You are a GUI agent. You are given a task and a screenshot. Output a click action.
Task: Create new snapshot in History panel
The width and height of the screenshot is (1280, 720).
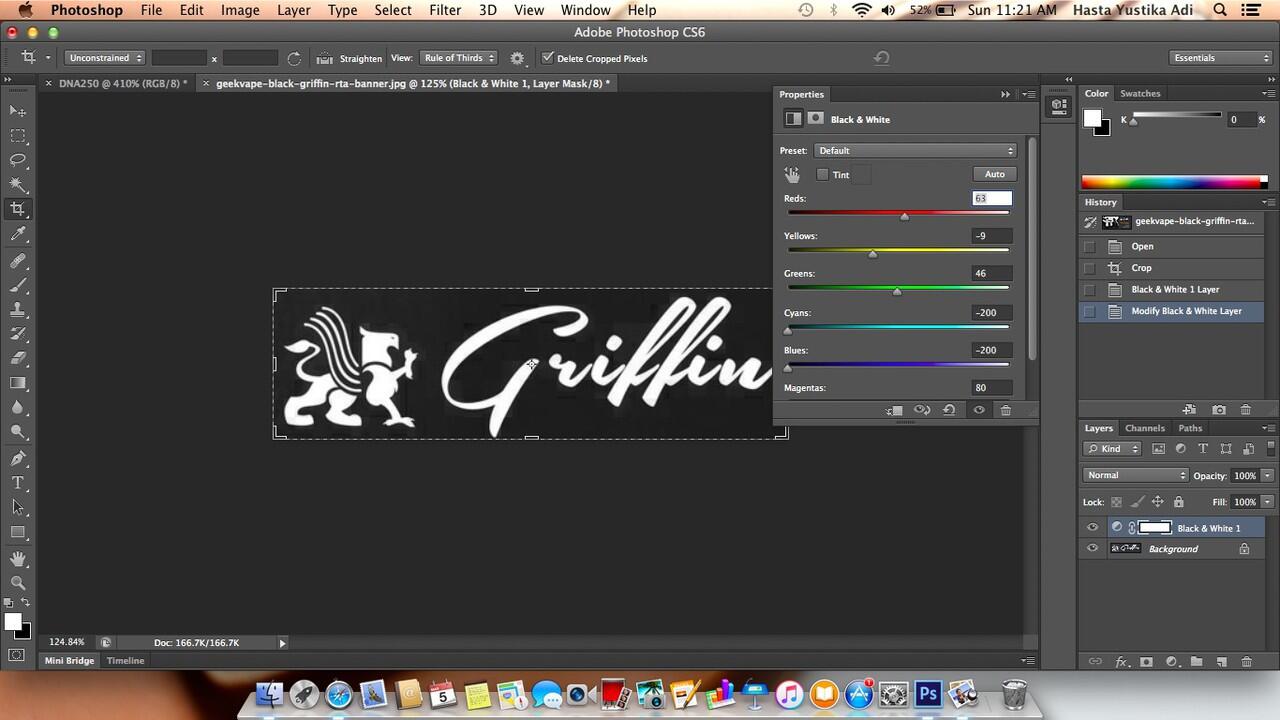[1219, 410]
